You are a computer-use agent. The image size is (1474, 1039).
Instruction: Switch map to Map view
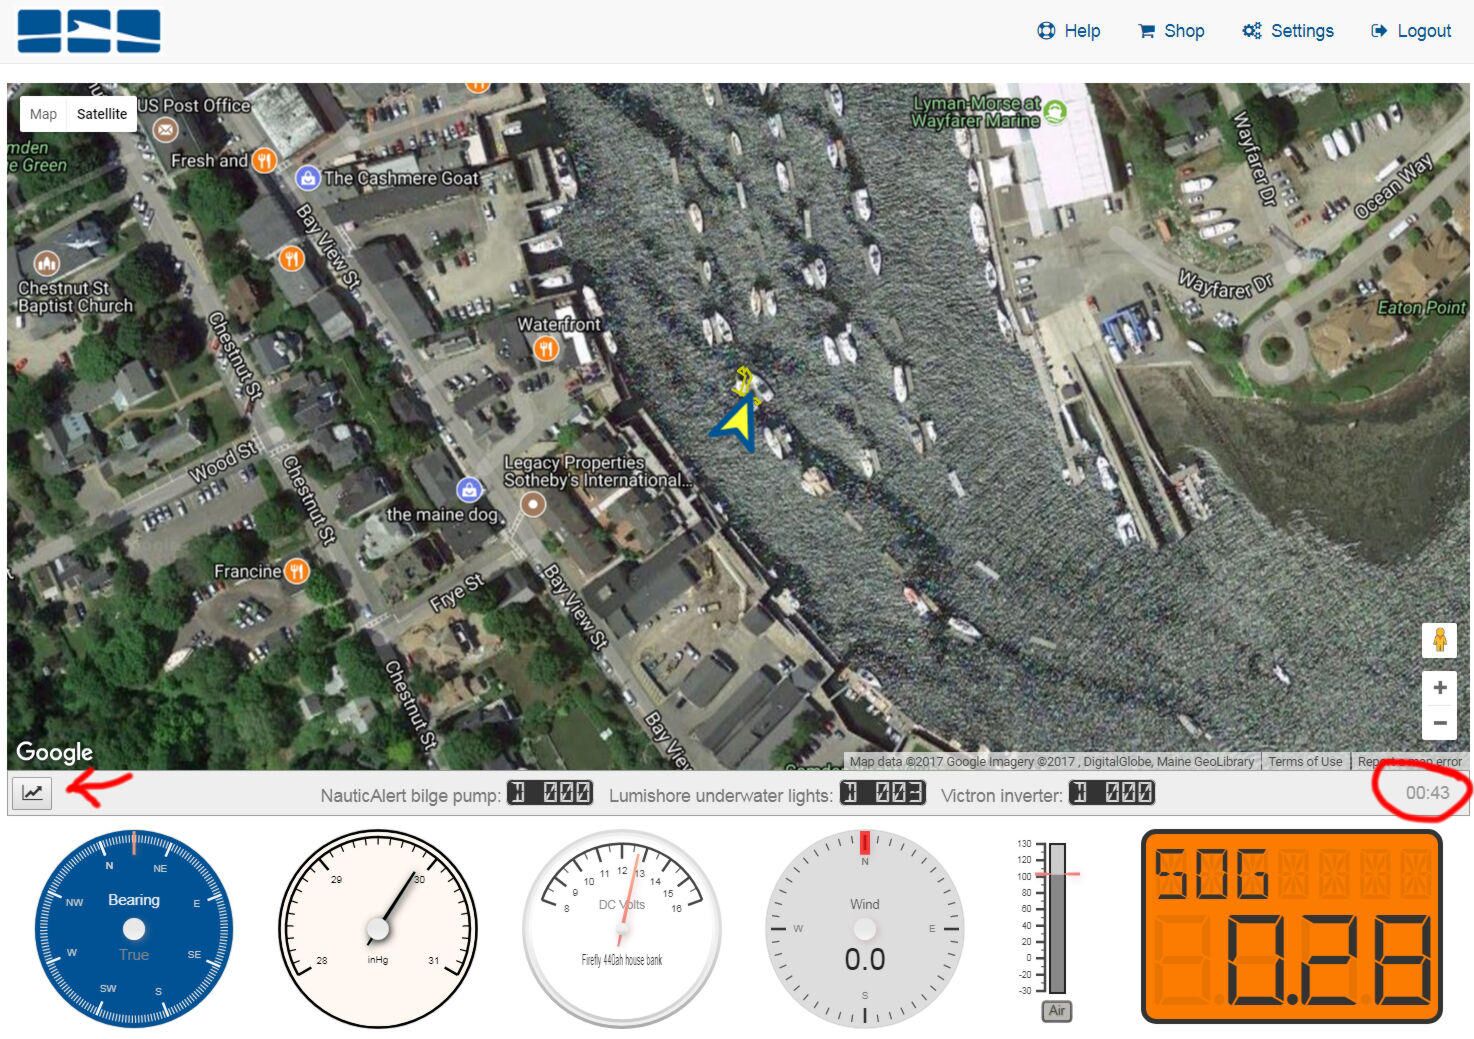coord(43,114)
